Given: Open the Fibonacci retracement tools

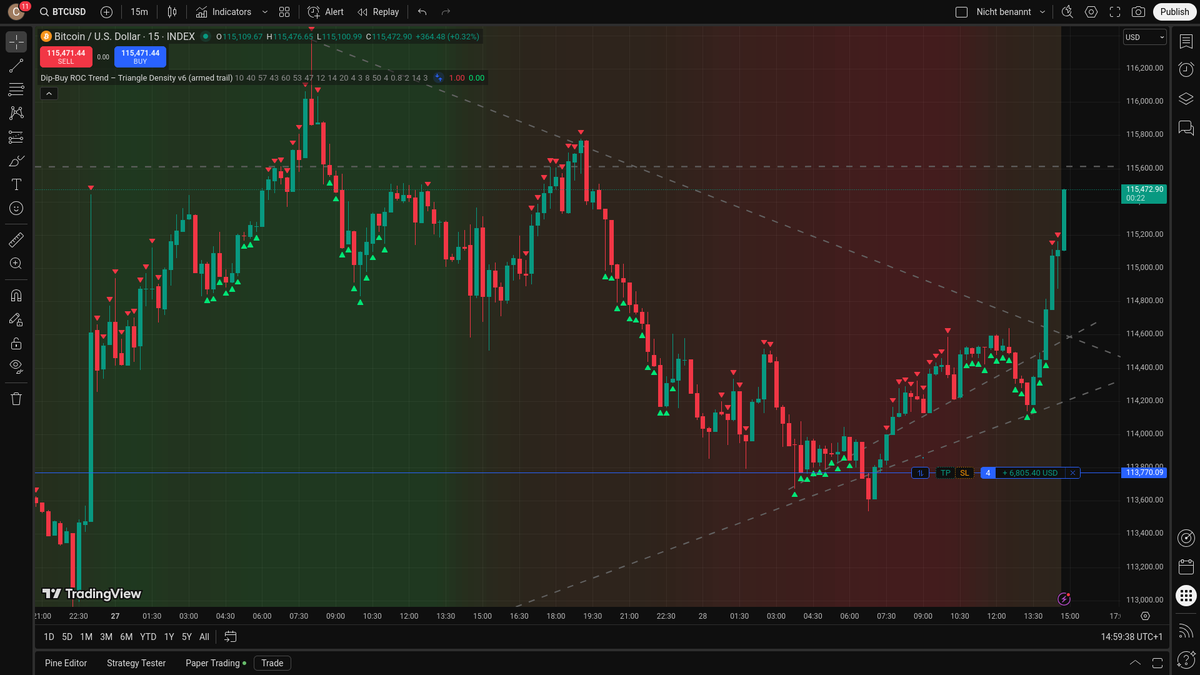Looking at the screenshot, I should pyautogui.click(x=16, y=90).
